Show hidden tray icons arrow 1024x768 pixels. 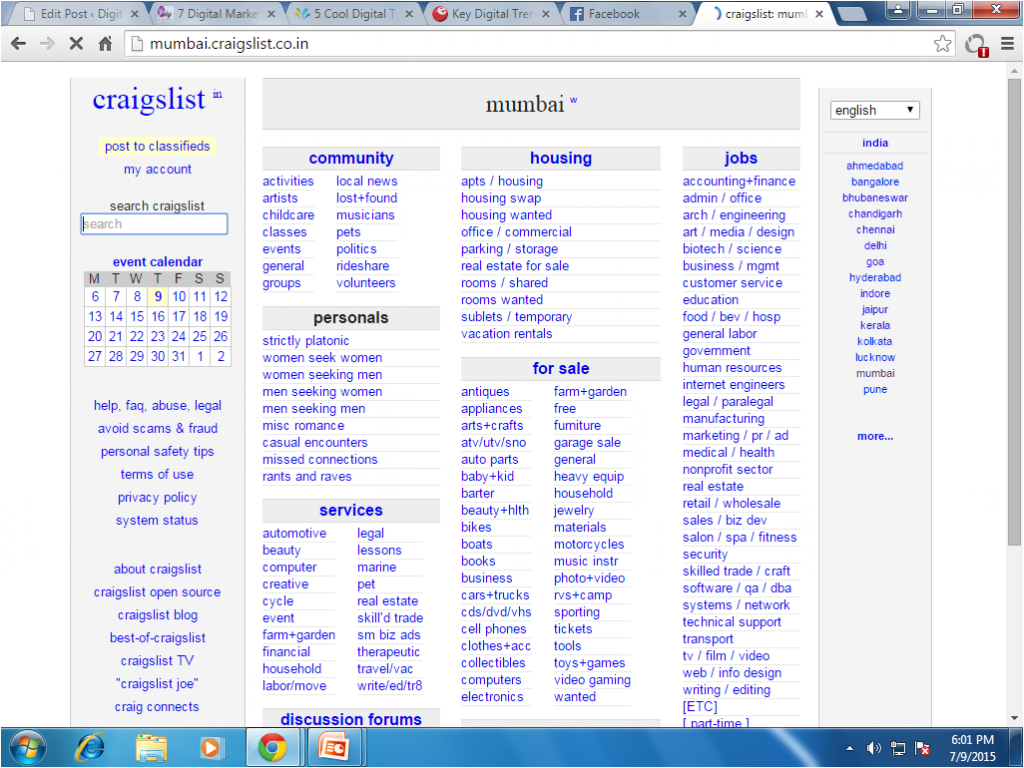pos(849,748)
